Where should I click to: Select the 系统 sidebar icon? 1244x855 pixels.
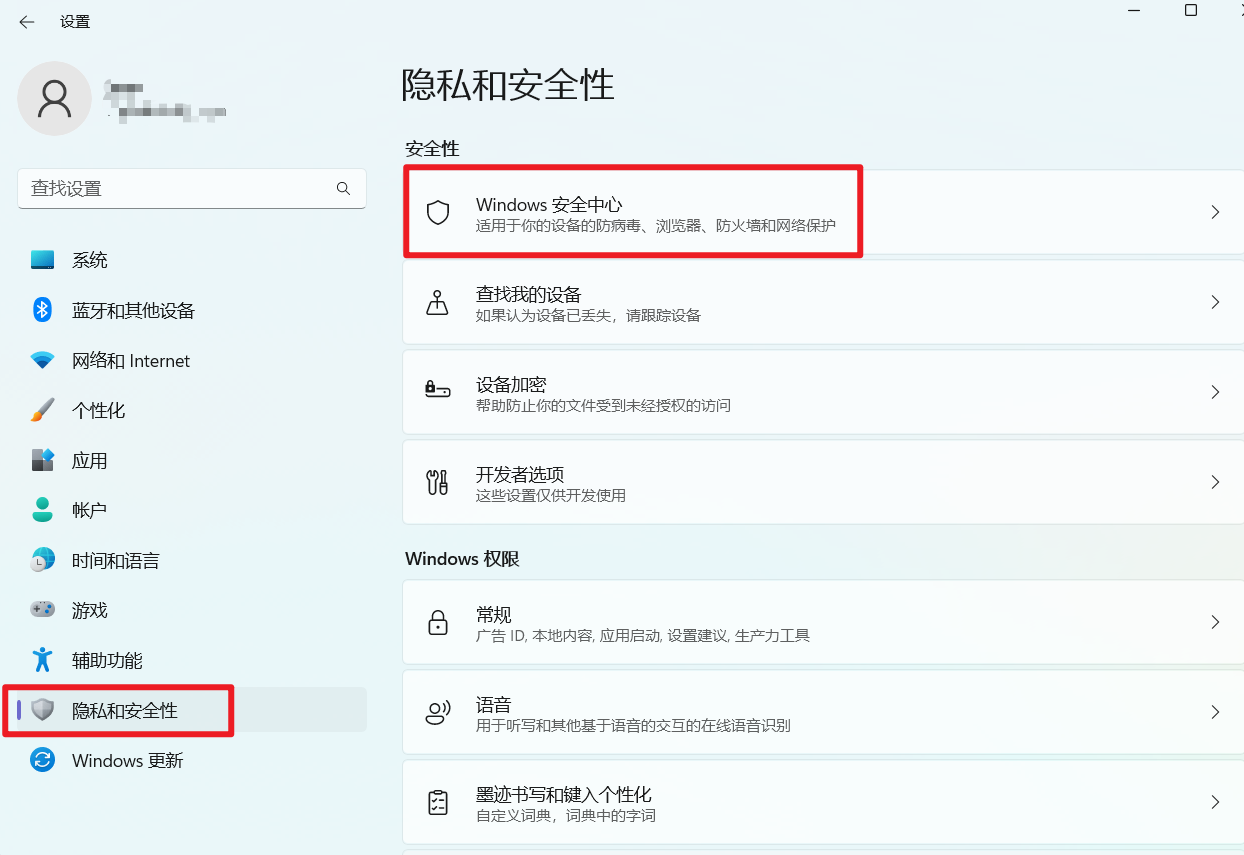(42, 259)
